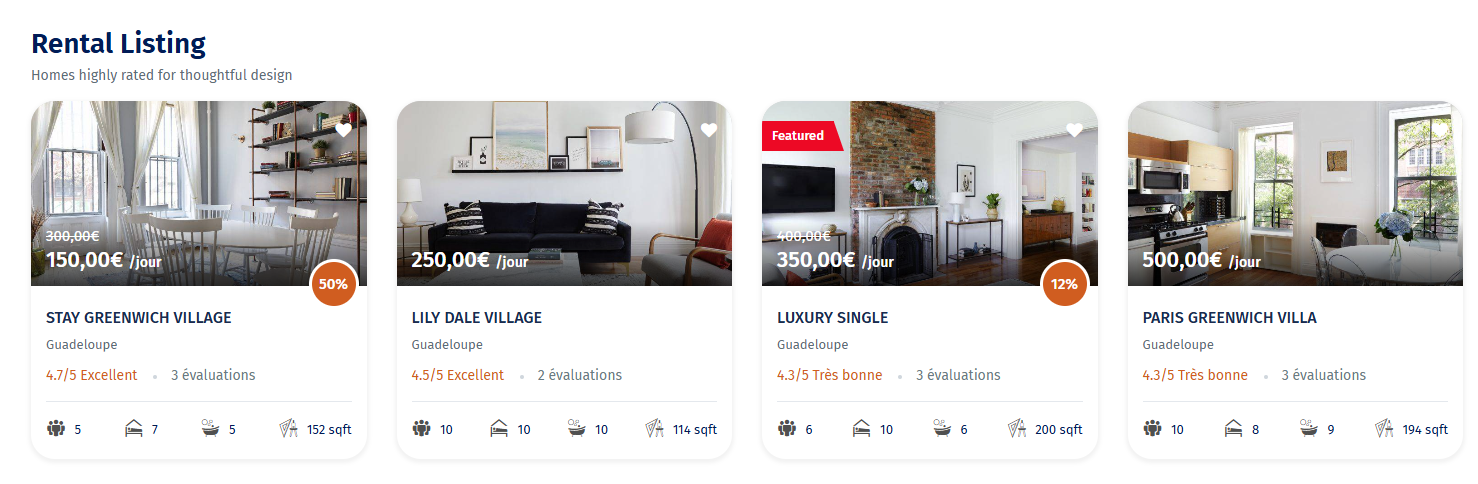The height and width of the screenshot is (484, 1478).
Task: Click the area icon beside 194 sqft
Action: [x=1385, y=429]
